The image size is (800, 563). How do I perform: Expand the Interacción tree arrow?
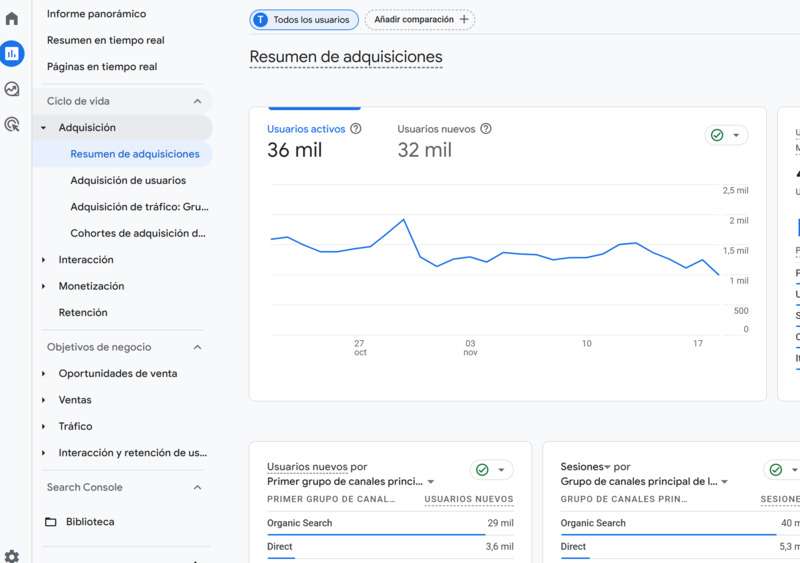pyautogui.click(x=43, y=260)
